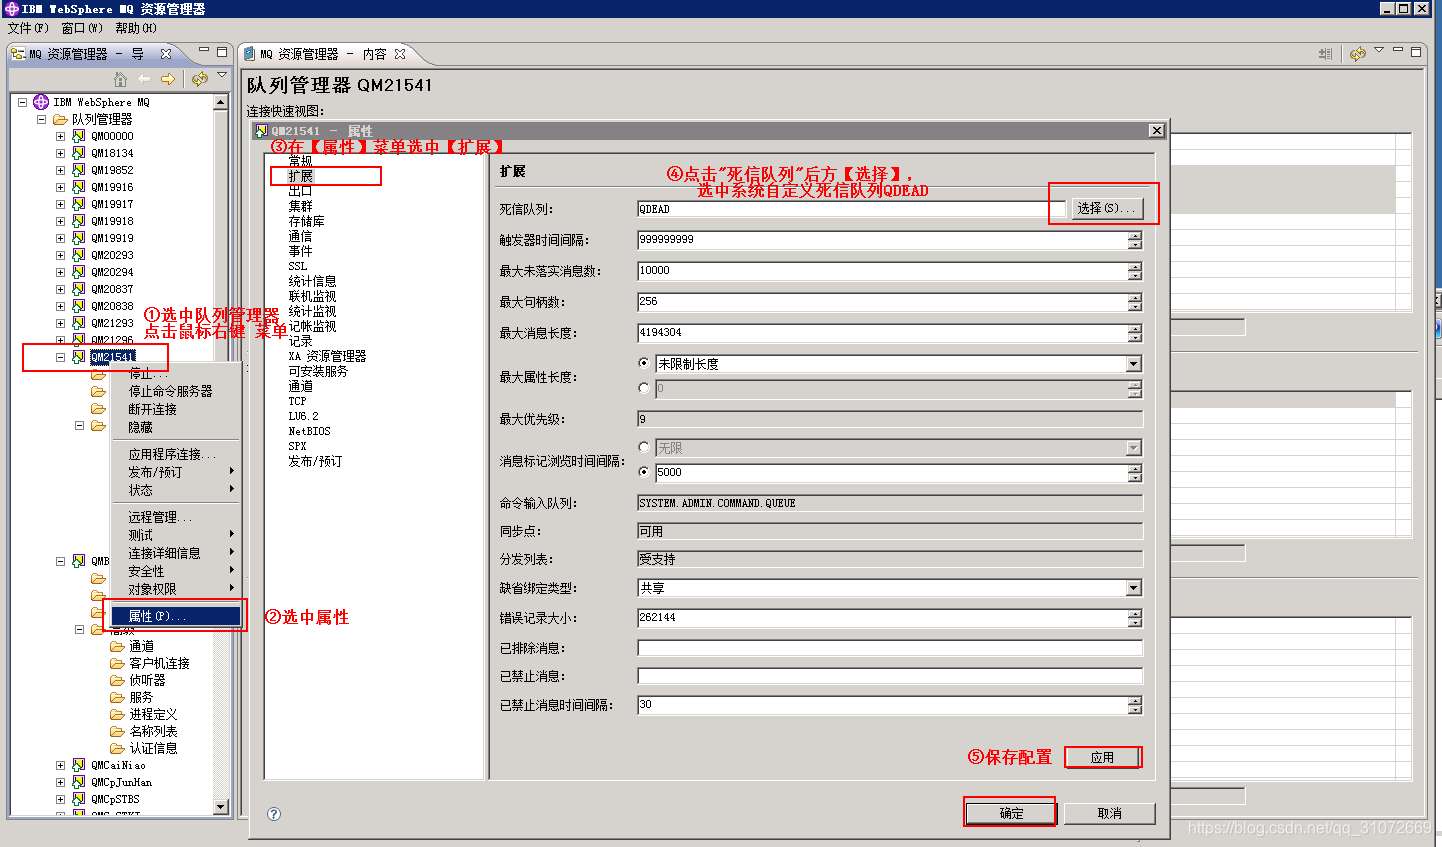Viewport: 1442px width, 847px height.
Task: Click the 错误记录大小 field showing 262144
Action: 882,618
